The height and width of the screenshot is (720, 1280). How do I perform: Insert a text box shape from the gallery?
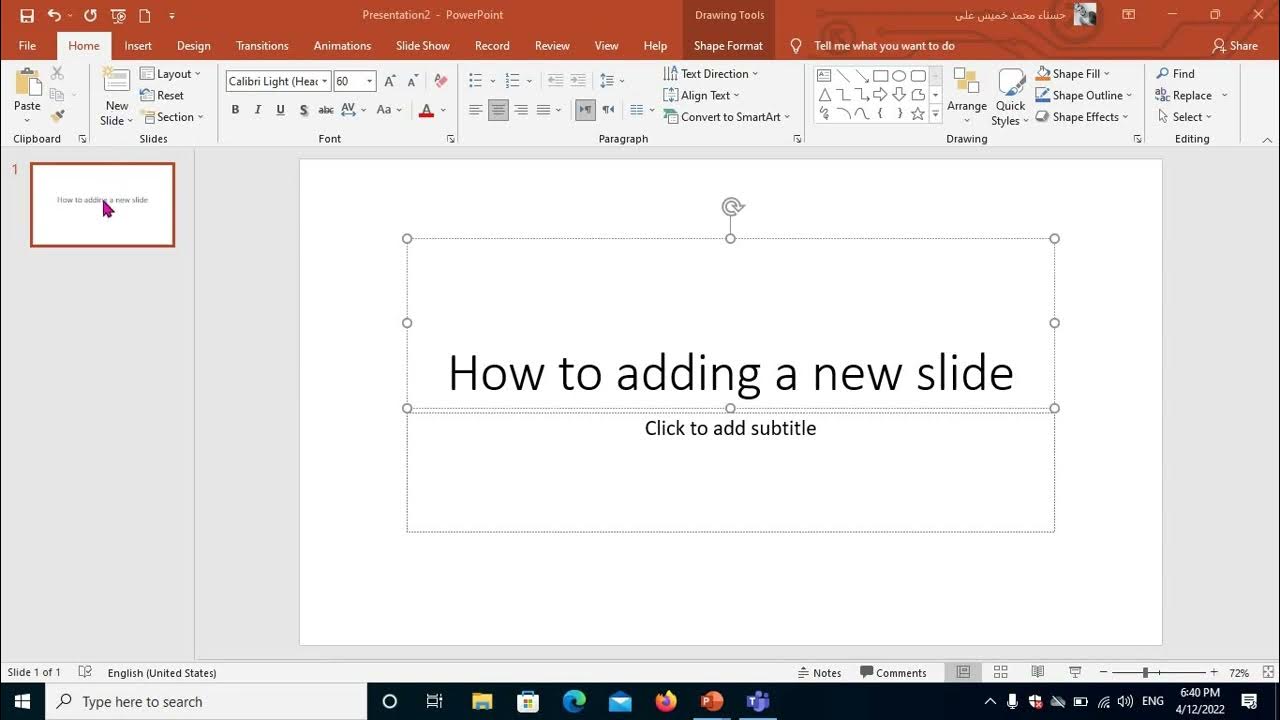pyautogui.click(x=825, y=76)
